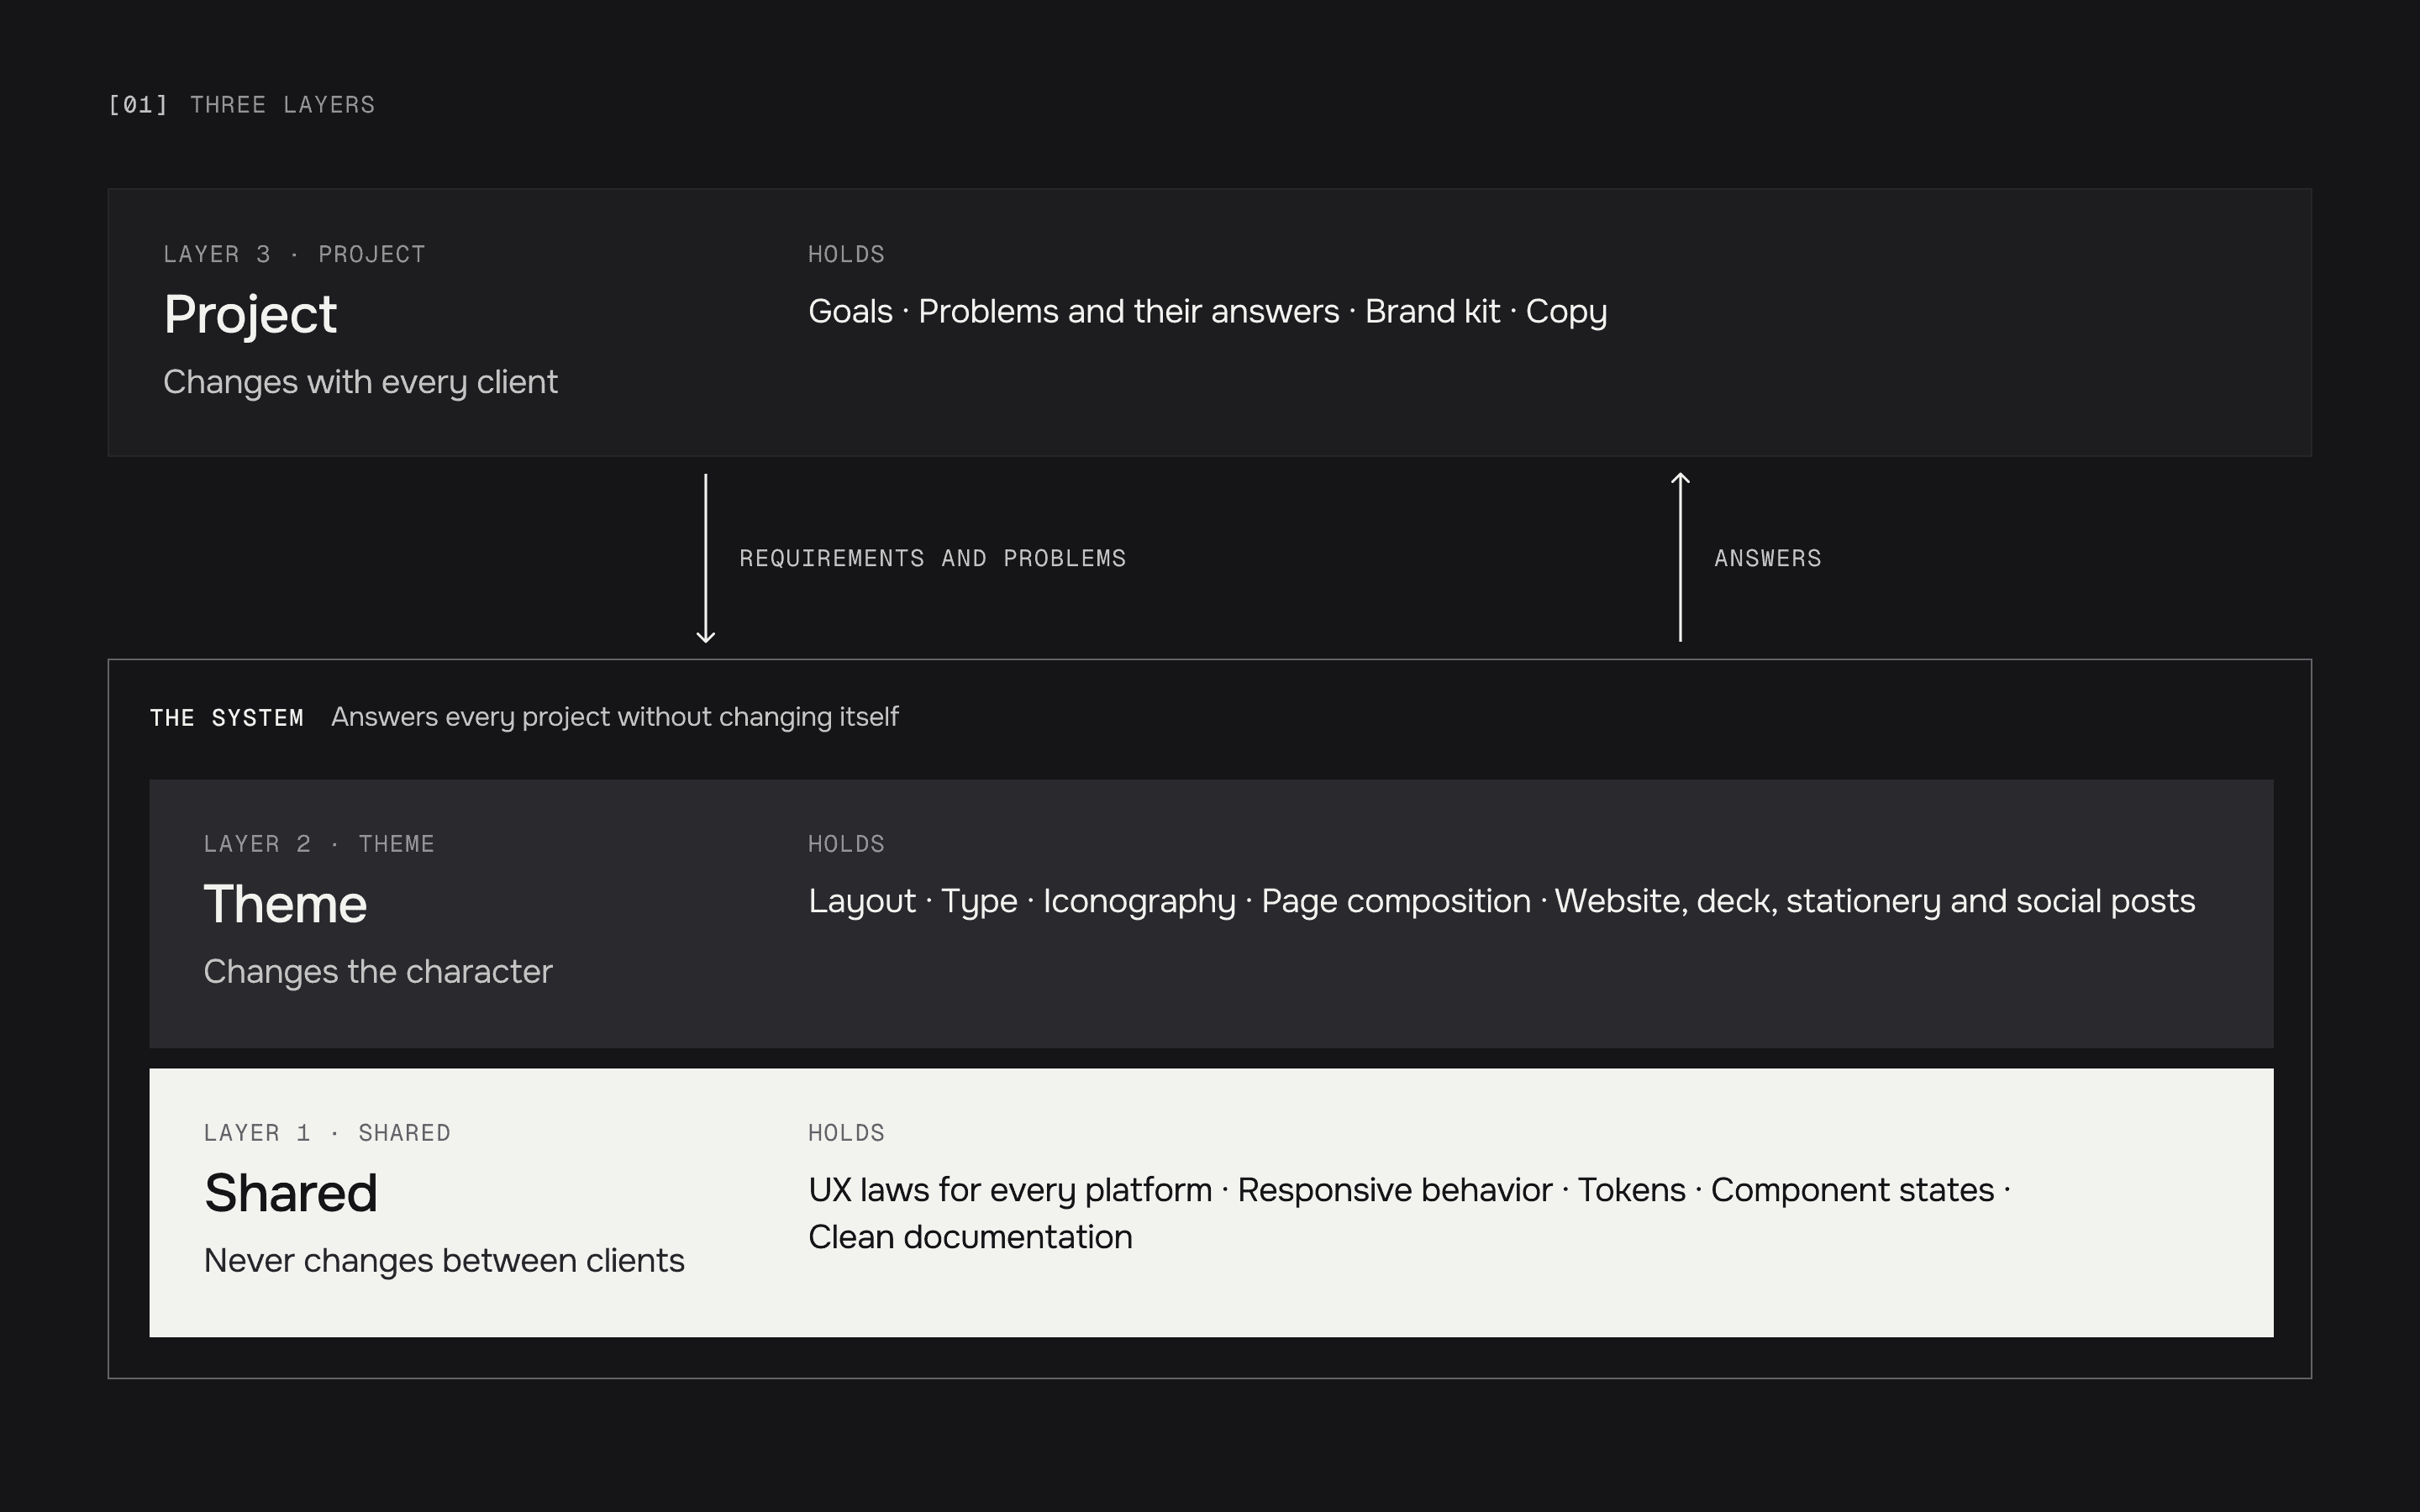Click "Answers every project without changing itself"
This screenshot has width=2420, height=1512.
click(x=615, y=717)
